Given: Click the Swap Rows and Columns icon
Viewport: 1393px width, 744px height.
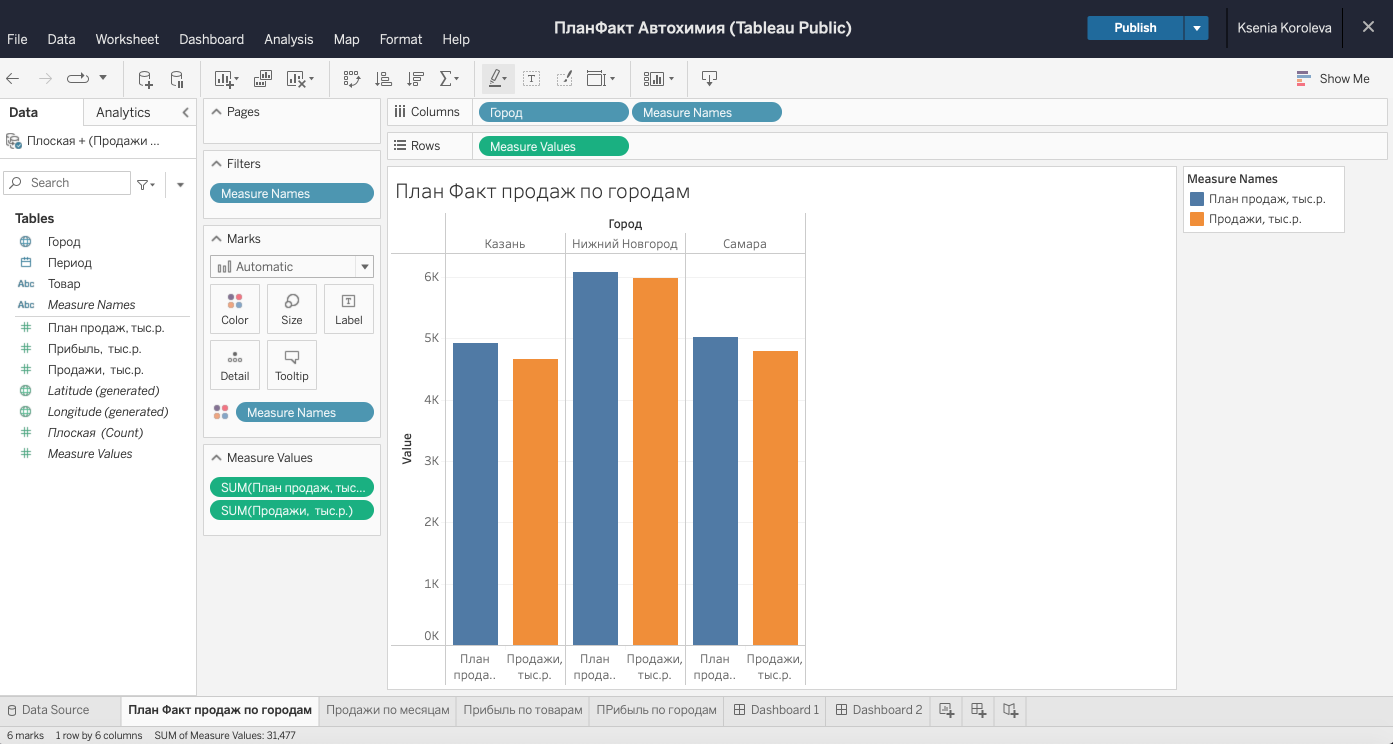Looking at the screenshot, I should [351, 78].
